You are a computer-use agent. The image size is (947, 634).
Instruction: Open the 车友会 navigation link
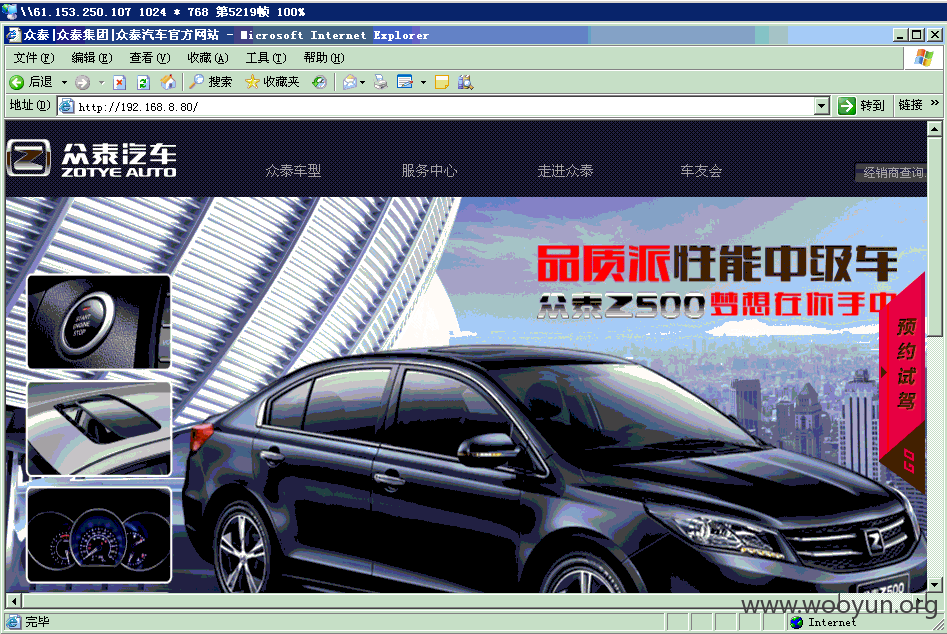701,171
